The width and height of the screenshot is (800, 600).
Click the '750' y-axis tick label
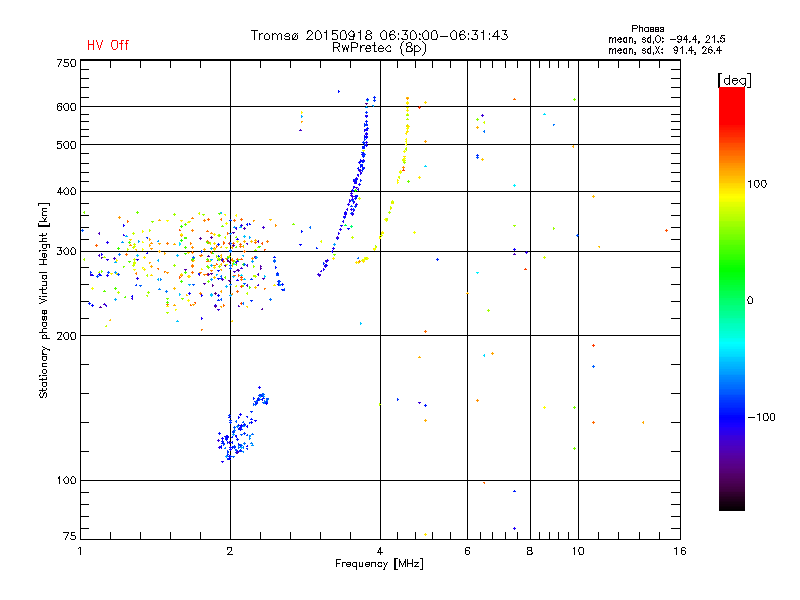pos(67,63)
